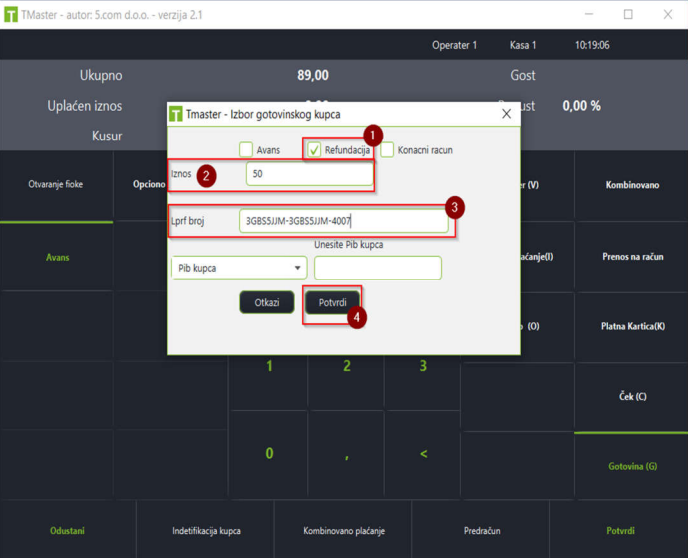Tap the backspace '<' key on numpad
The image size is (688, 558).
click(x=423, y=454)
